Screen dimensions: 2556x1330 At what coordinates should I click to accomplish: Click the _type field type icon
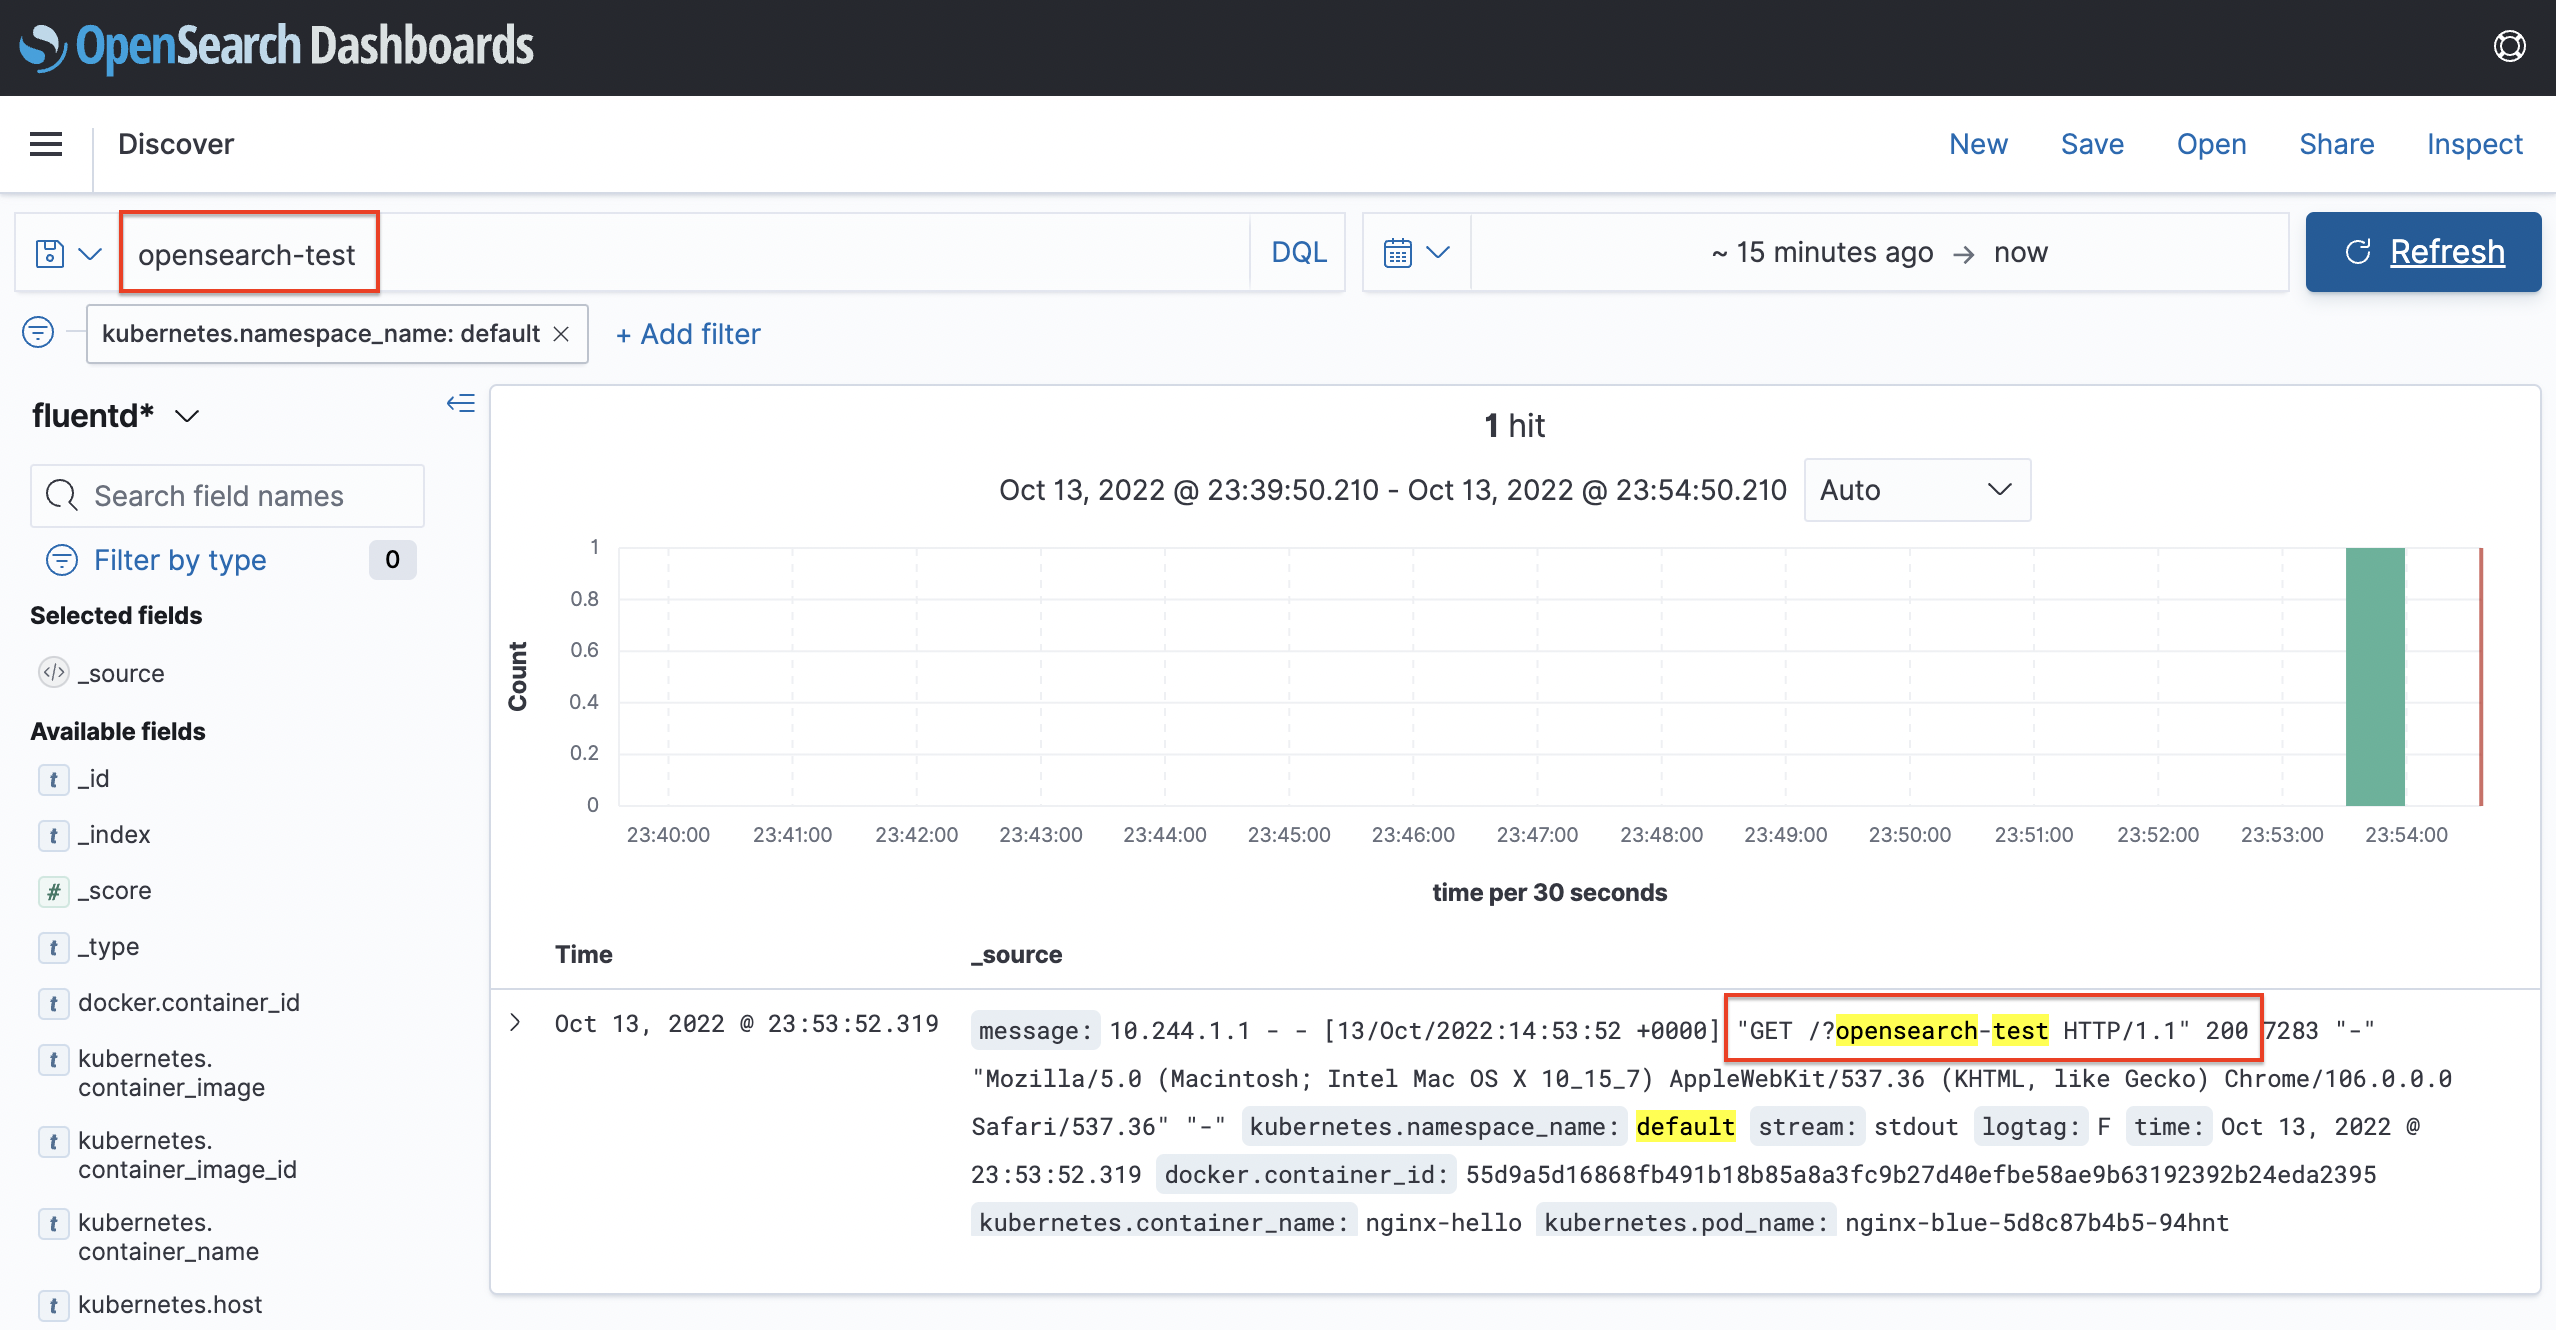click(x=54, y=947)
